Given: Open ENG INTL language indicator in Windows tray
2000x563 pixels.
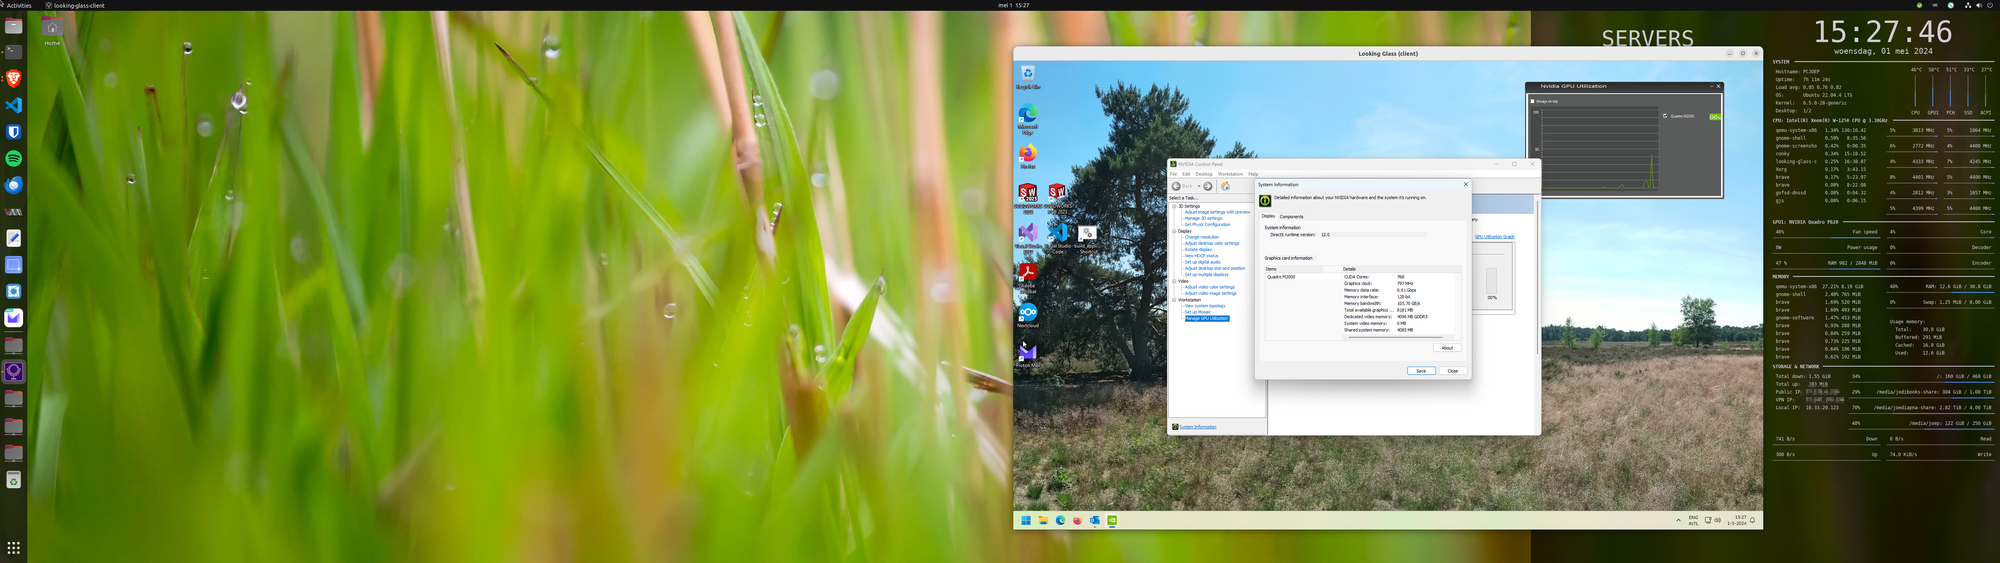Looking at the screenshot, I should click(1693, 520).
